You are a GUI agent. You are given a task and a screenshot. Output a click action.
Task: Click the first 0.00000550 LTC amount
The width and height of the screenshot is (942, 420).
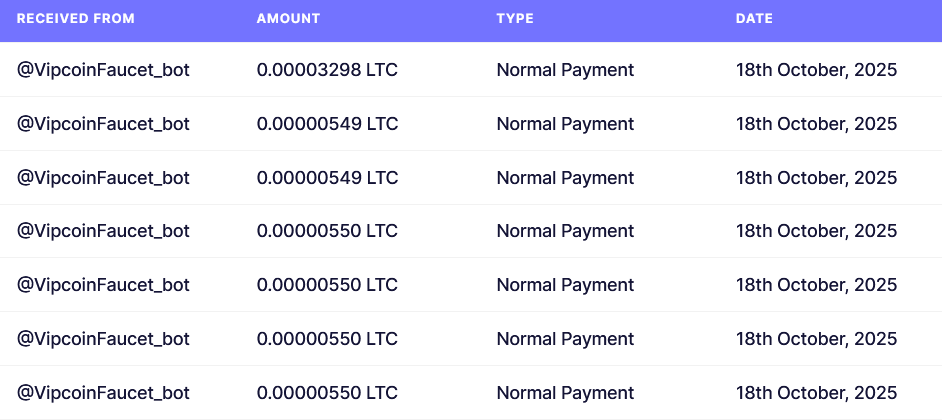(327, 231)
